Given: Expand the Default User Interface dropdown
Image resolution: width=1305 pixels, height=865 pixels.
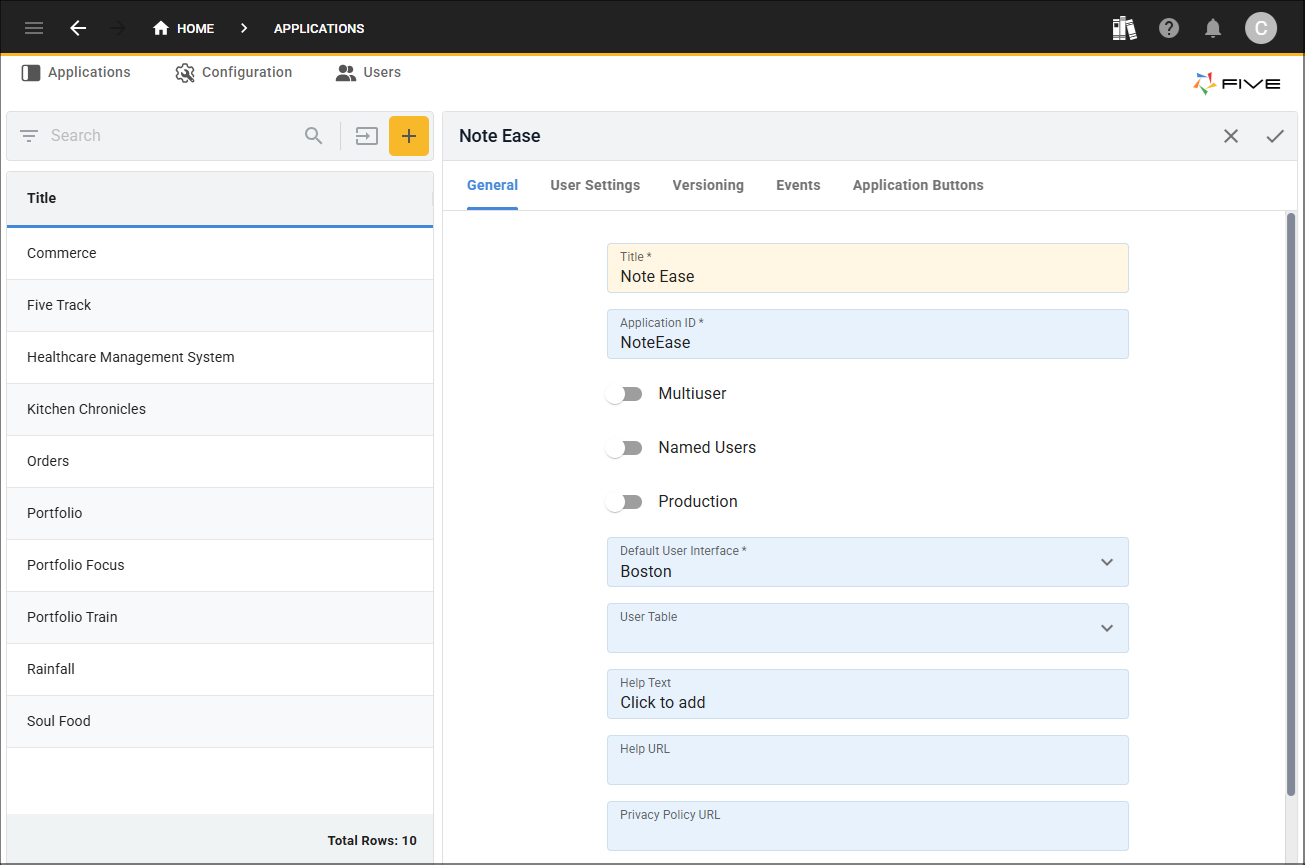Looking at the screenshot, I should (x=1106, y=562).
